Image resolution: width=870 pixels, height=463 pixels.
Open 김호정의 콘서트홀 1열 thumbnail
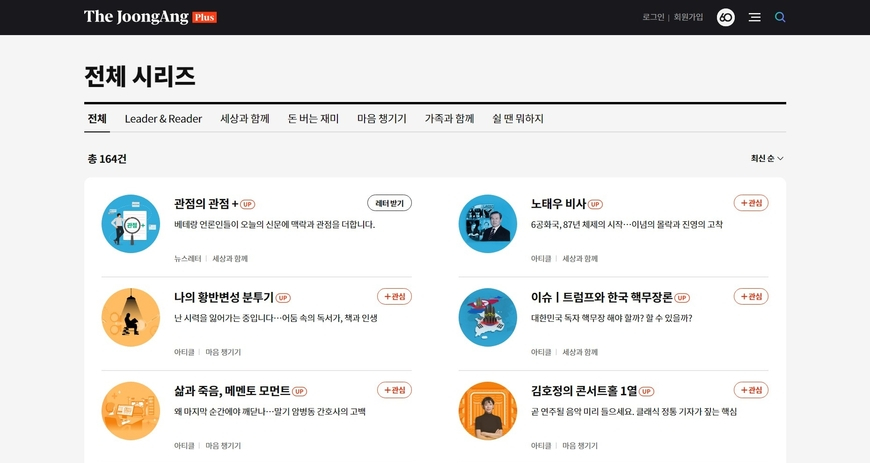tap(488, 411)
